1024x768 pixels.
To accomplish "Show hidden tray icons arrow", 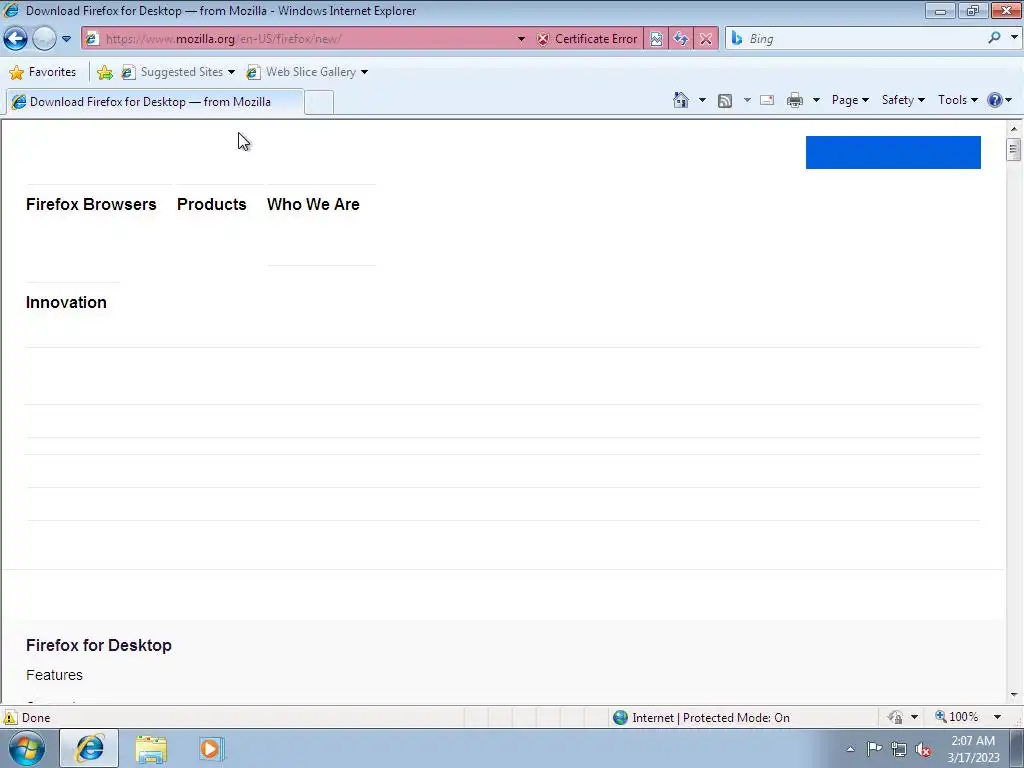I will click(850, 749).
